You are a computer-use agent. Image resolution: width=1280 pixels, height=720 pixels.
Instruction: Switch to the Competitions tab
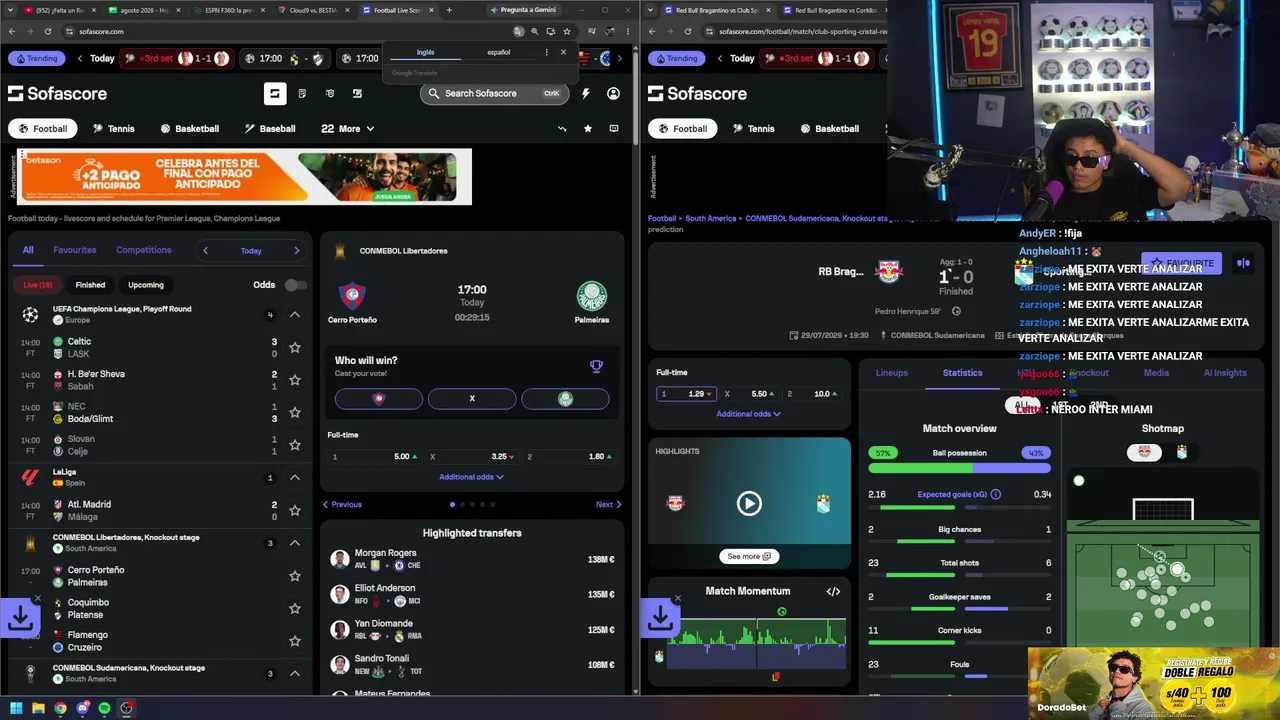[x=144, y=250]
